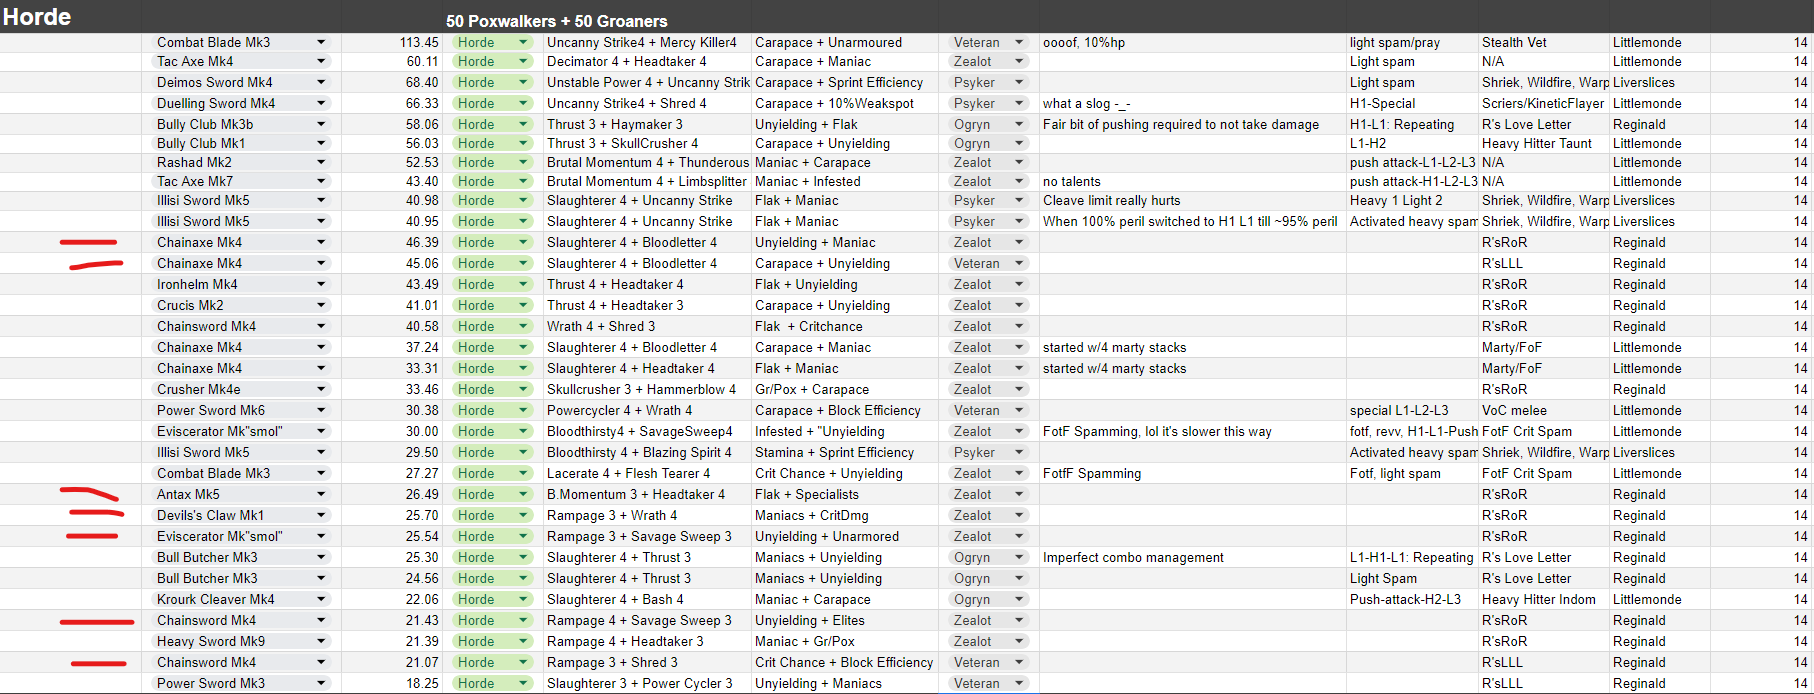Select the note 'what a slog -_-'
This screenshot has width=1814, height=694.
(1192, 104)
